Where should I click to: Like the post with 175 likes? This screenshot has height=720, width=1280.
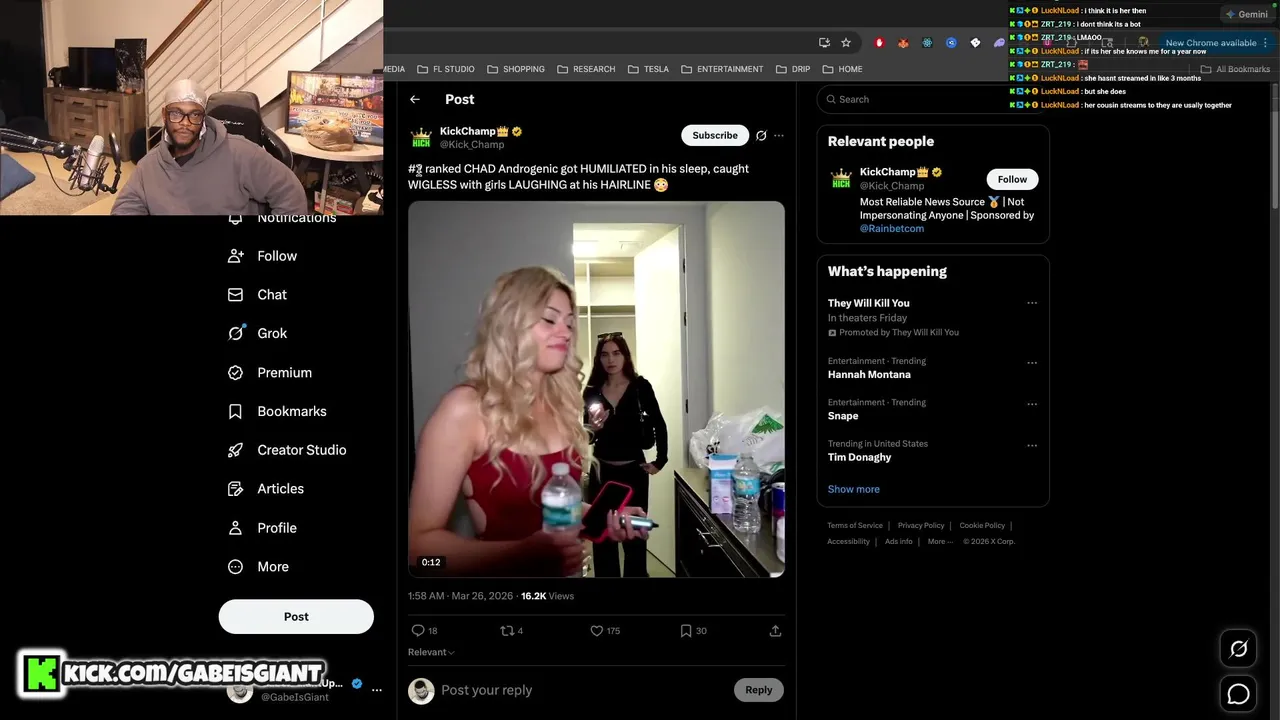pos(597,631)
